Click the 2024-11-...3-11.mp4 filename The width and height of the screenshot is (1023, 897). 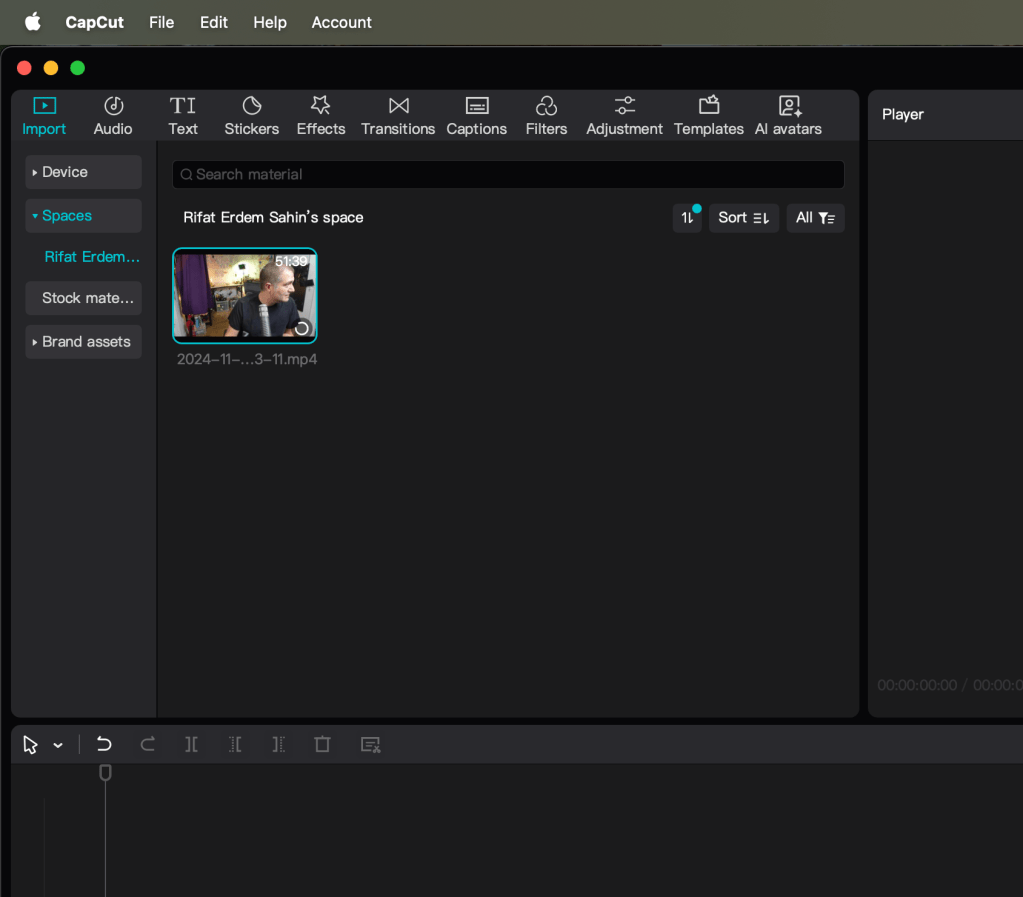click(x=247, y=359)
